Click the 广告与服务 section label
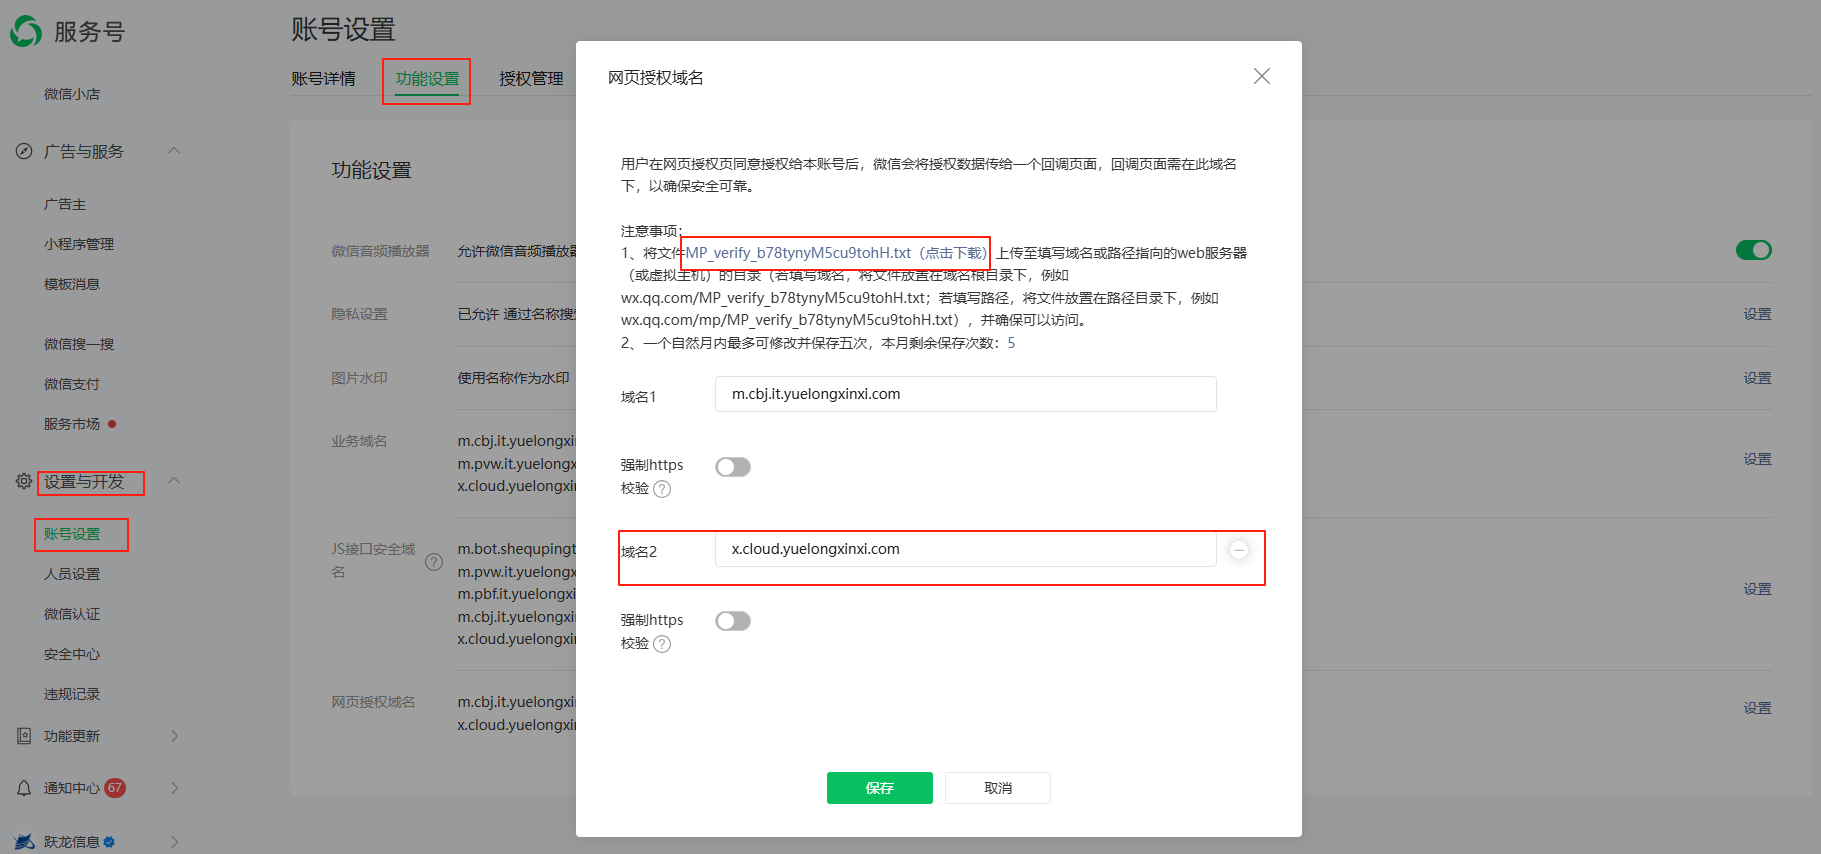 click(x=84, y=151)
